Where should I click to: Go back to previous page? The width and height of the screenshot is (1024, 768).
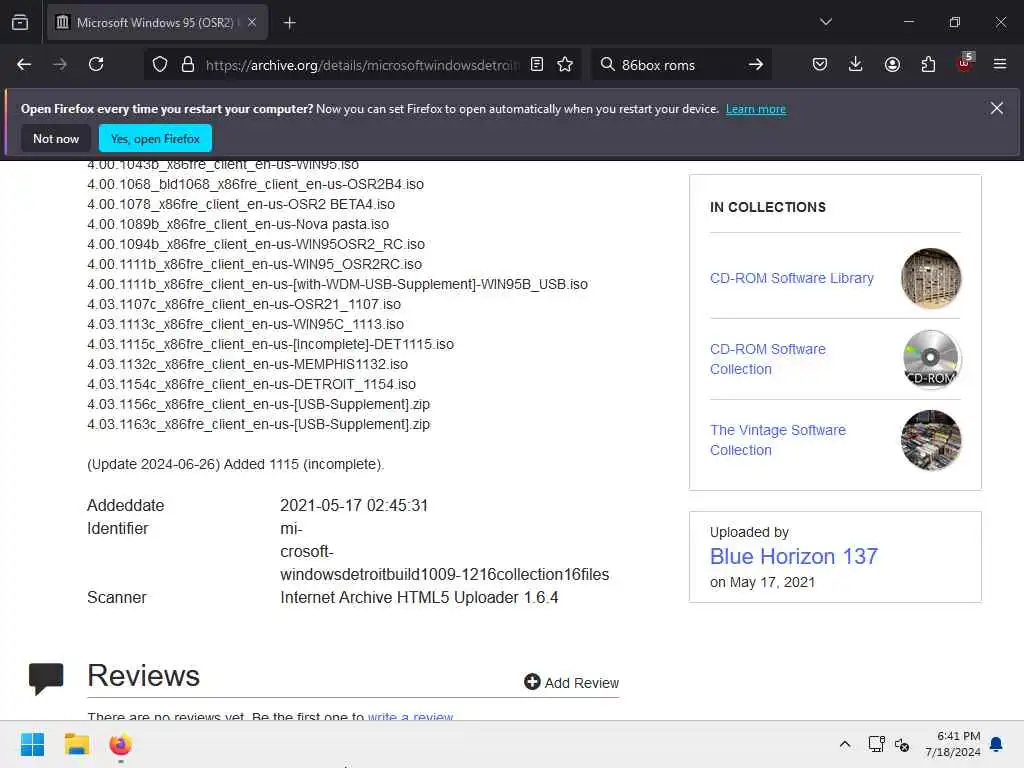pos(24,64)
